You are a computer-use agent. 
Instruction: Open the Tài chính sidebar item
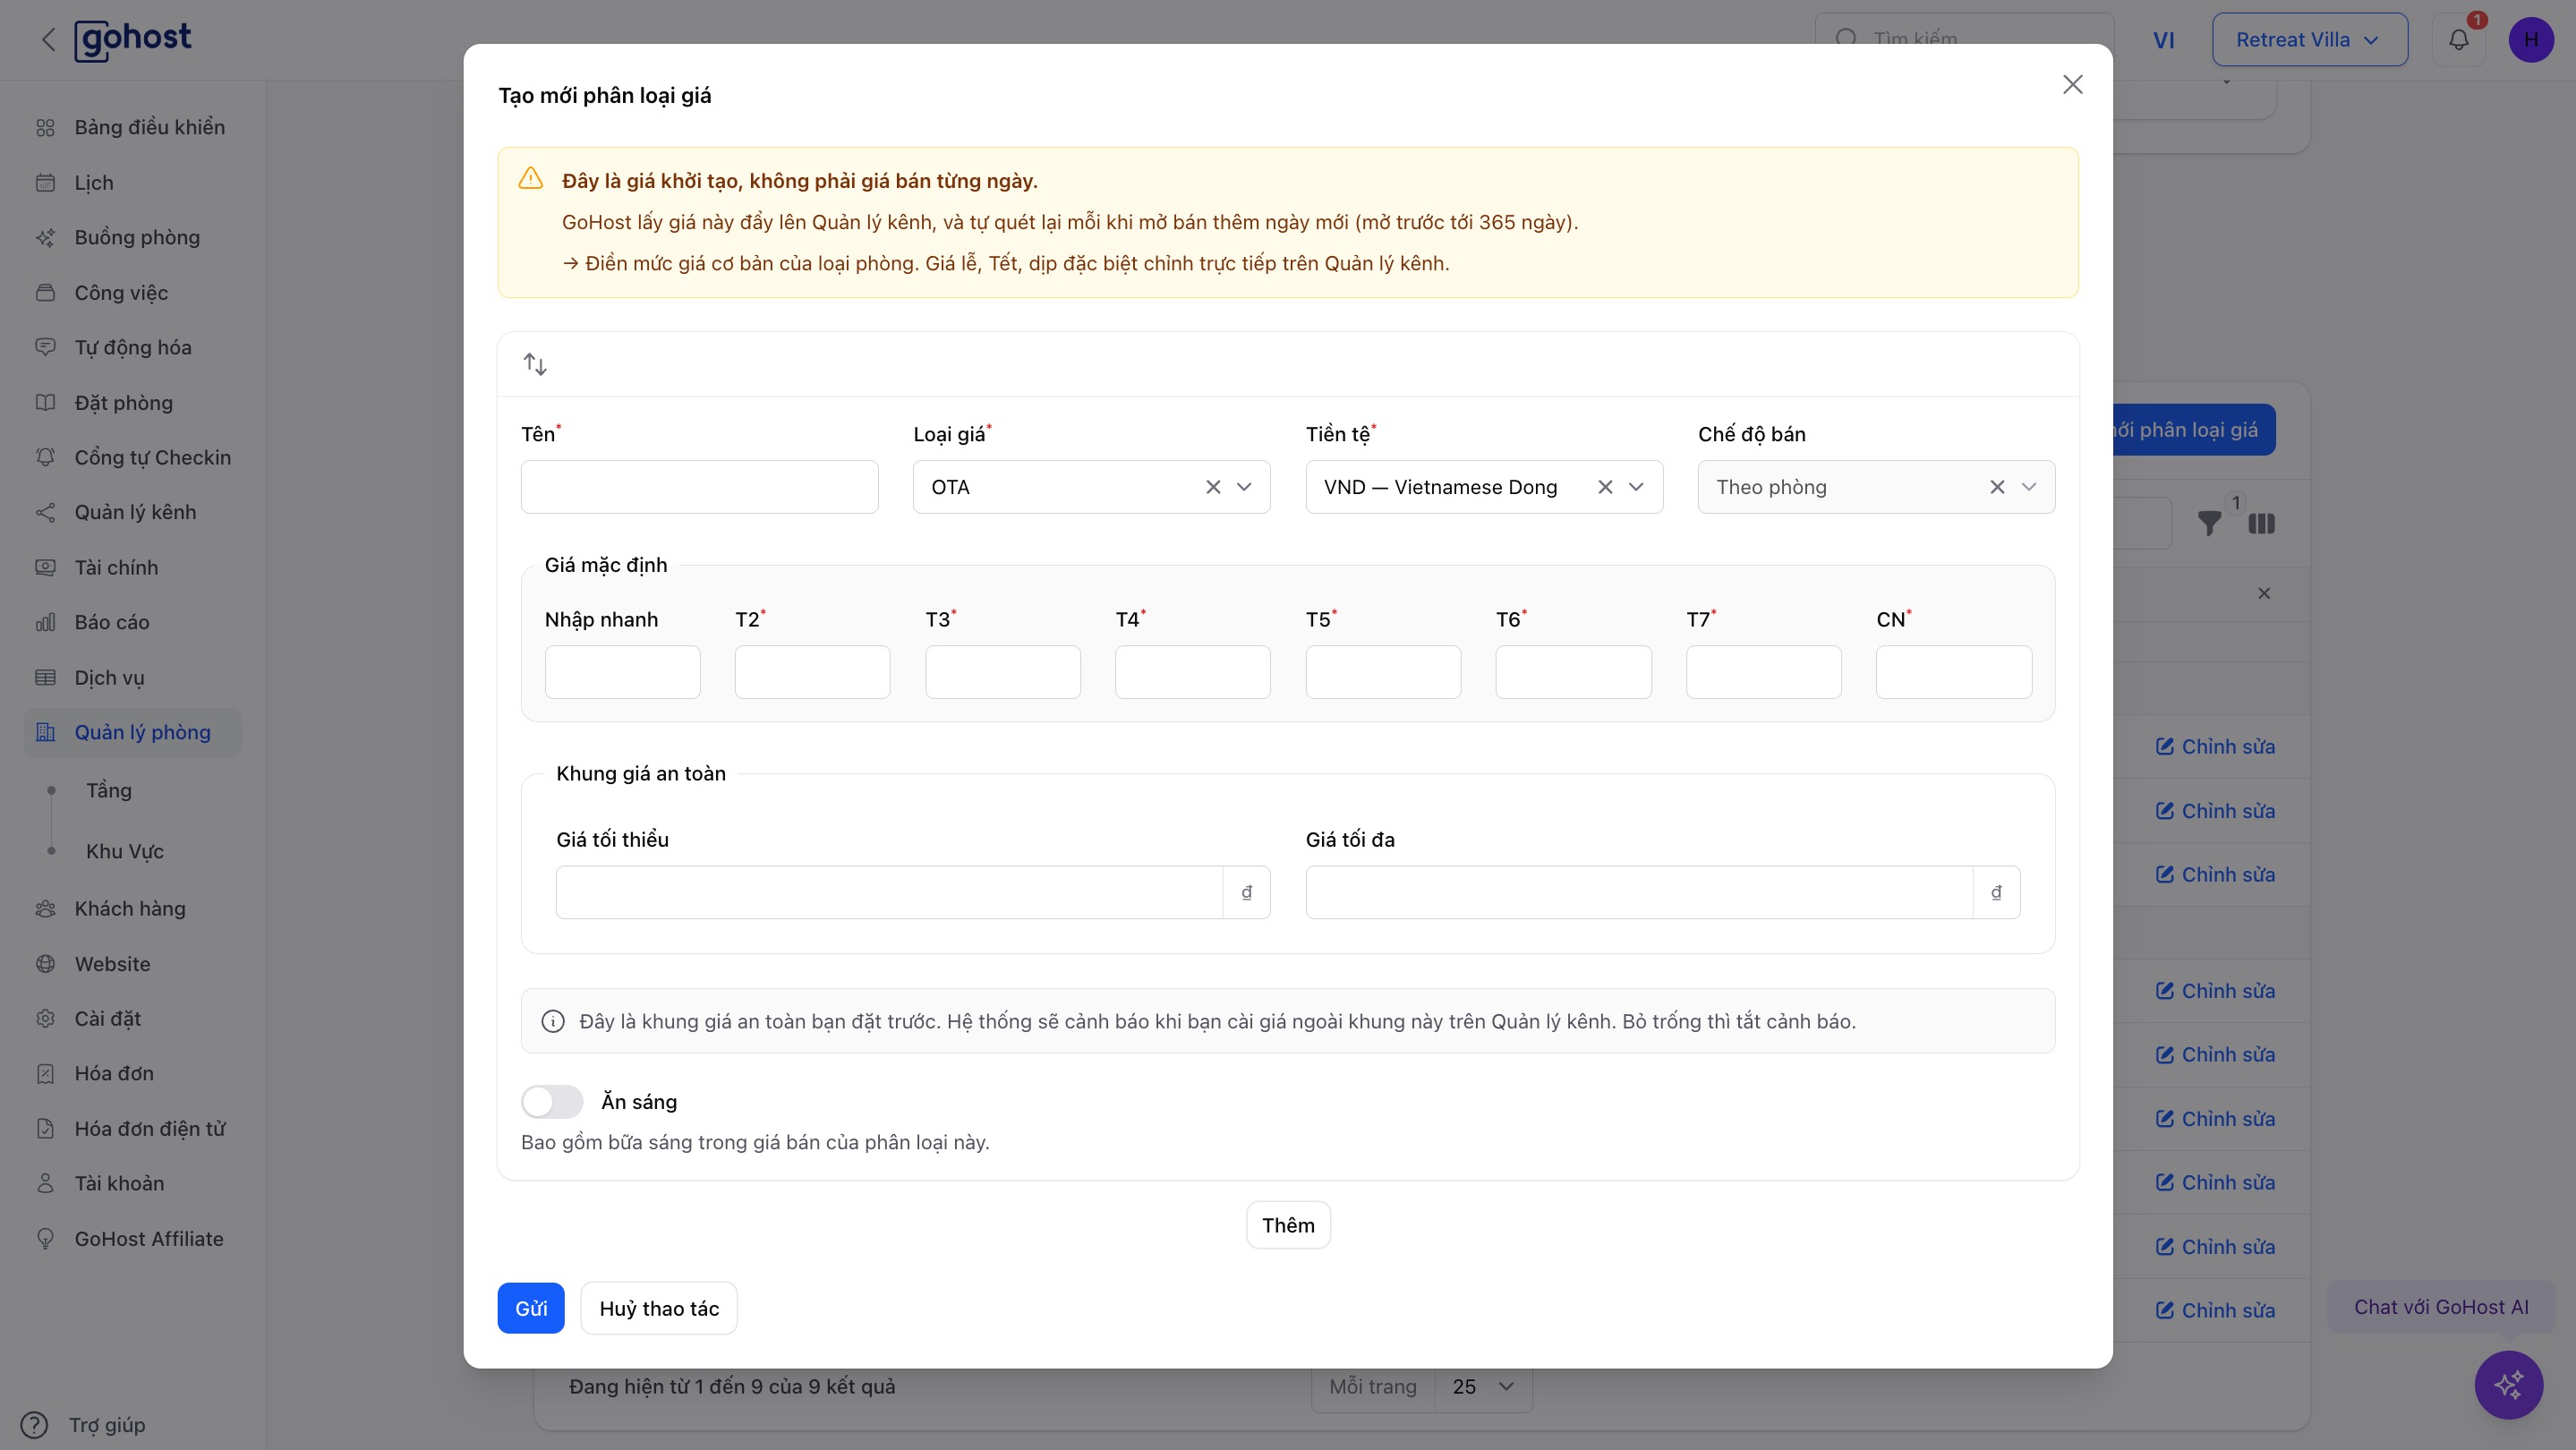[132, 567]
